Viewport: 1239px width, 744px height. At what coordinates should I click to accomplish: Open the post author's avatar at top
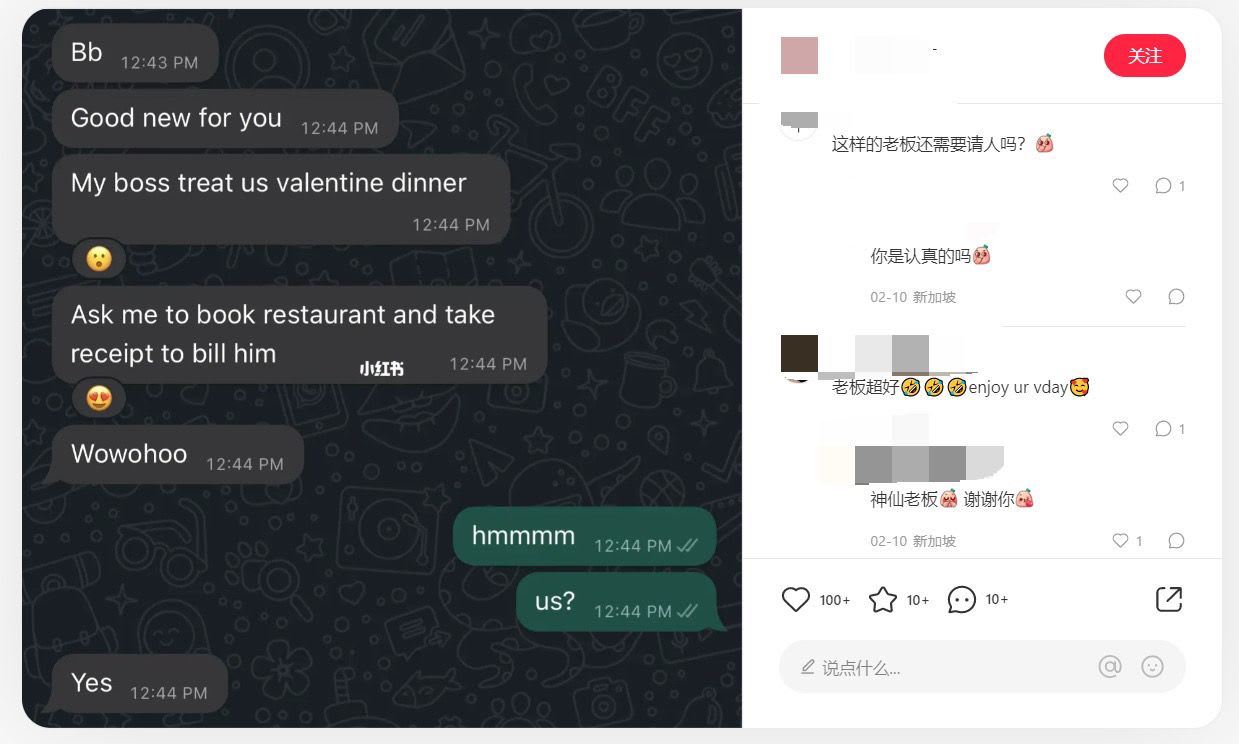pos(799,55)
